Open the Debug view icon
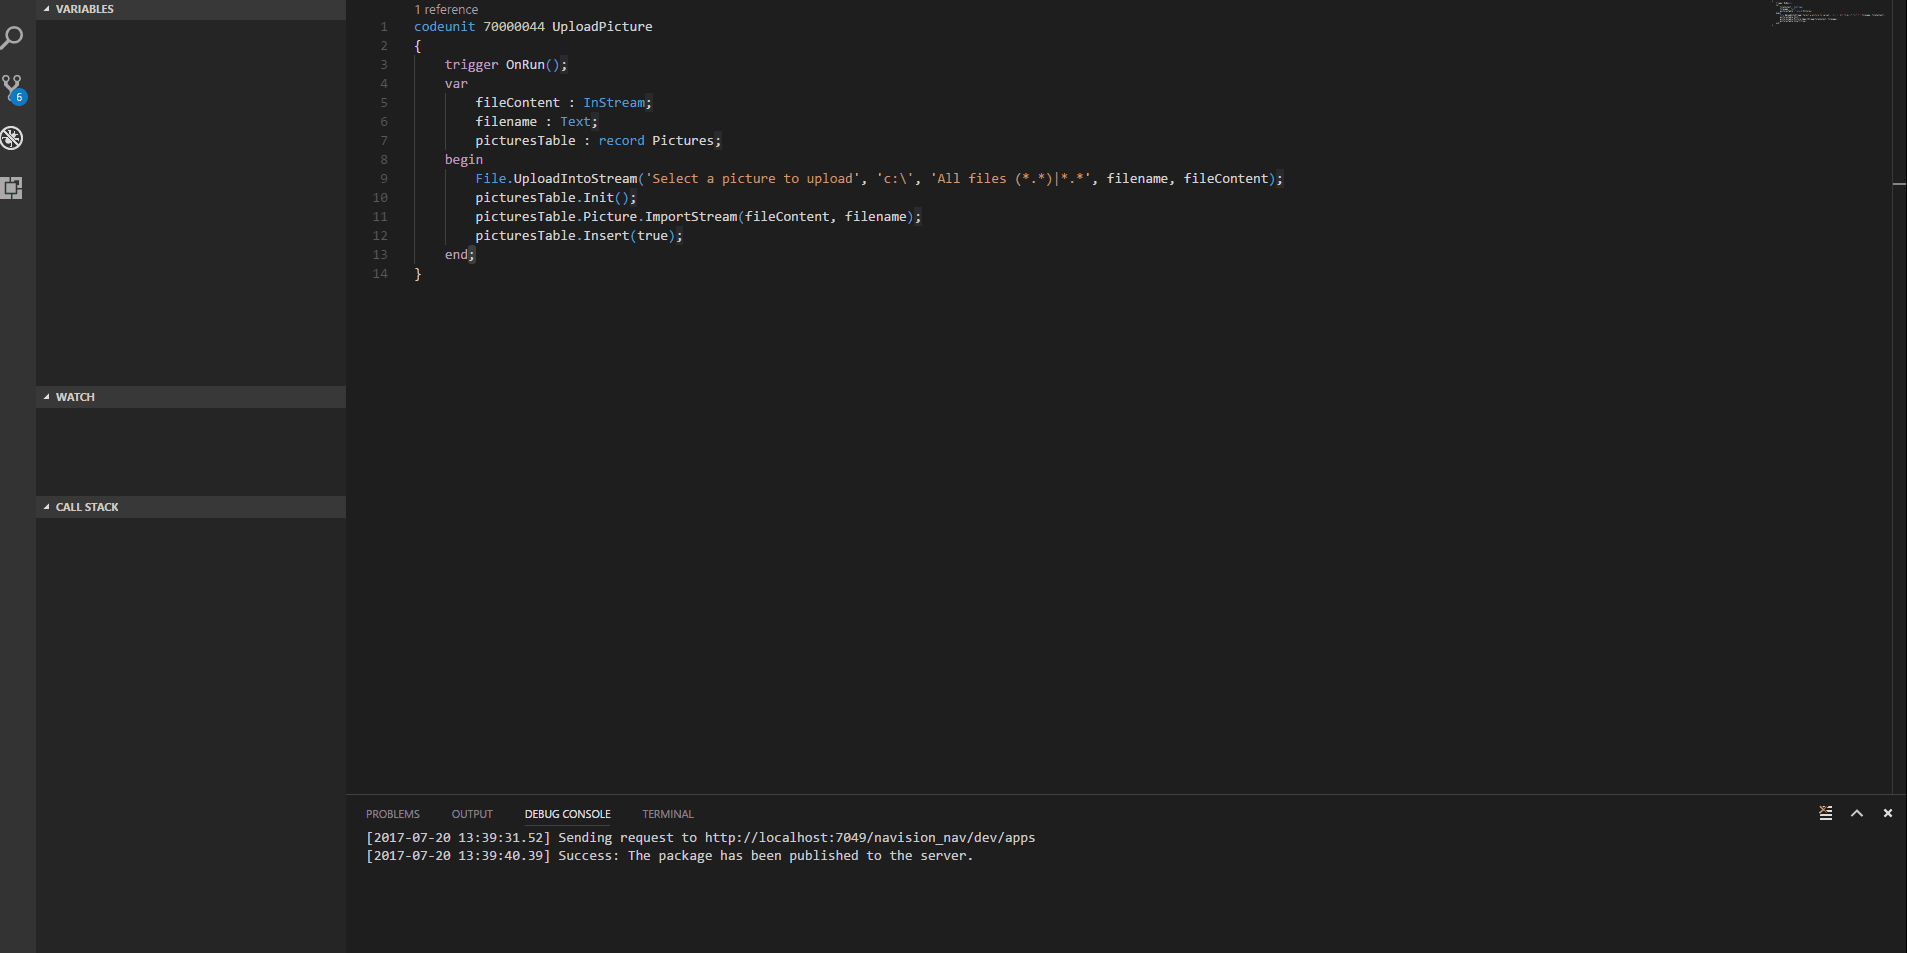Screen dimensions: 1907x953 (12, 138)
